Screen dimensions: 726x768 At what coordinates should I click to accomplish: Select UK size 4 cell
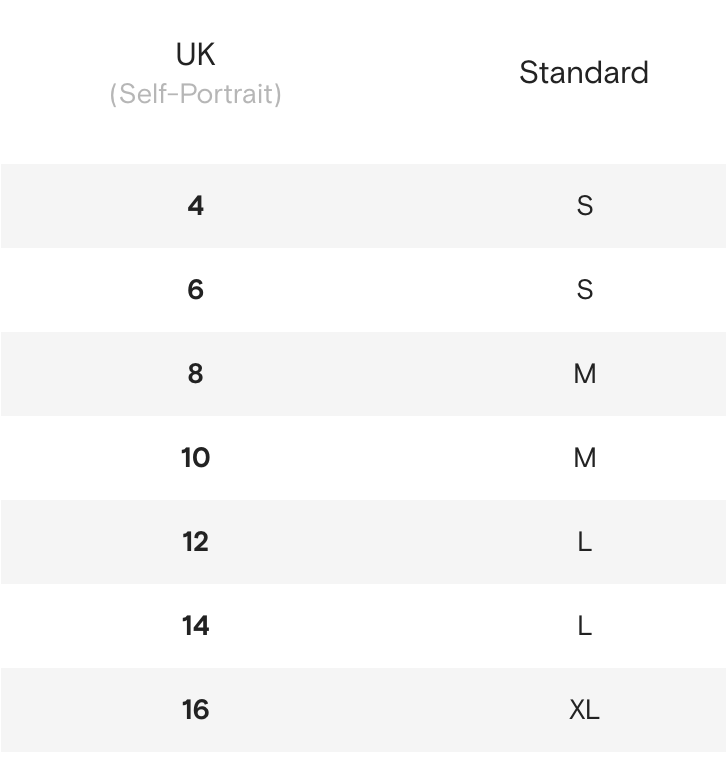pos(195,206)
